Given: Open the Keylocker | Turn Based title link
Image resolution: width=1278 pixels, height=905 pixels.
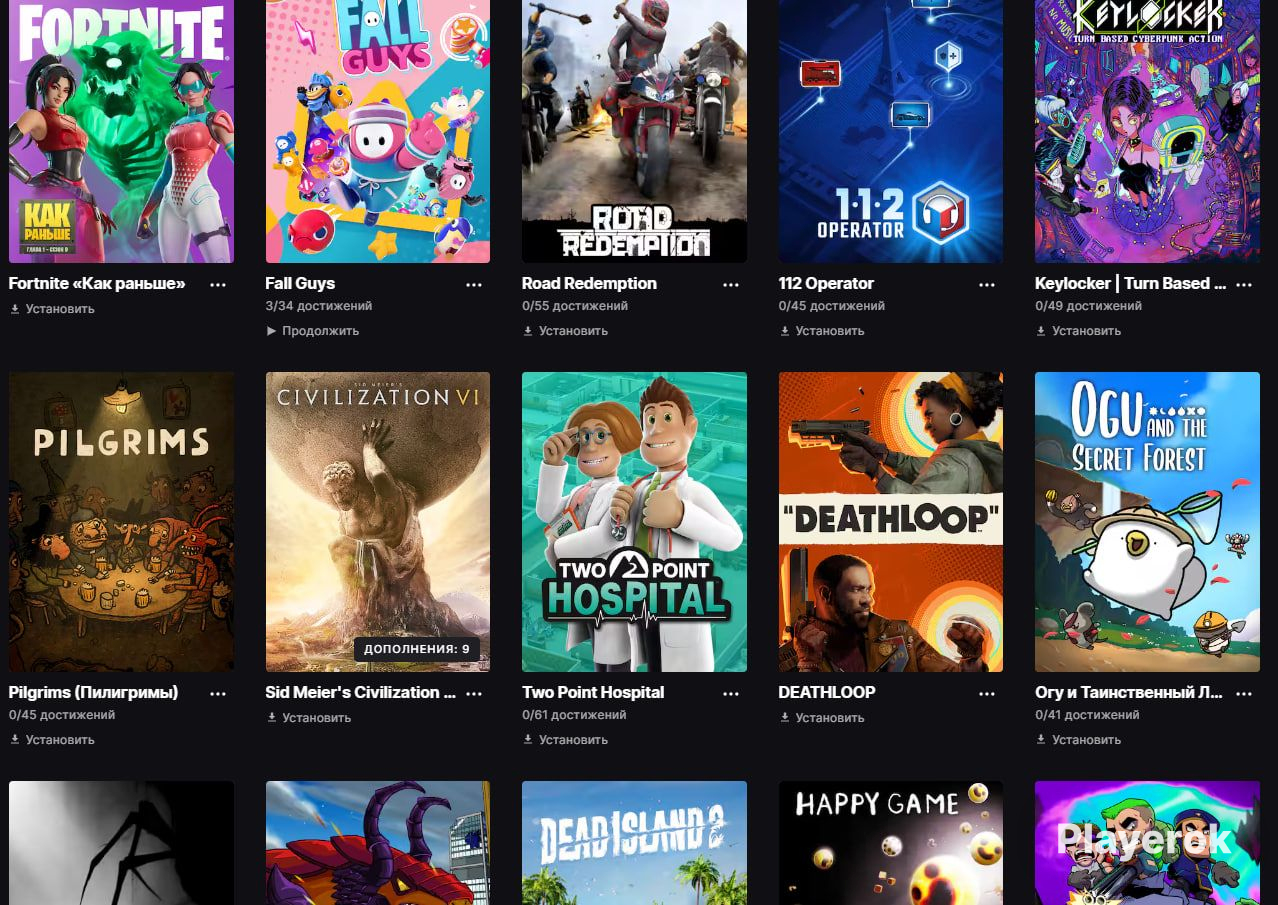Looking at the screenshot, I should [1130, 284].
